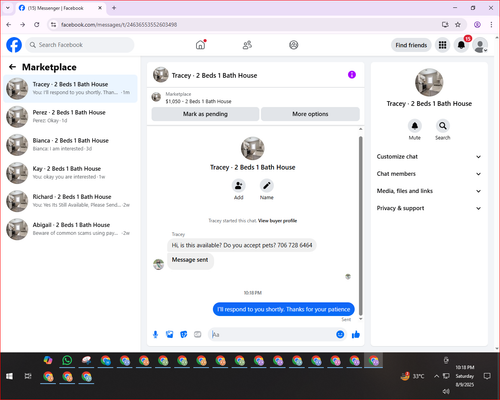Click the chat scroll-down arrow
This screenshot has height=400, width=500.
[361, 319]
